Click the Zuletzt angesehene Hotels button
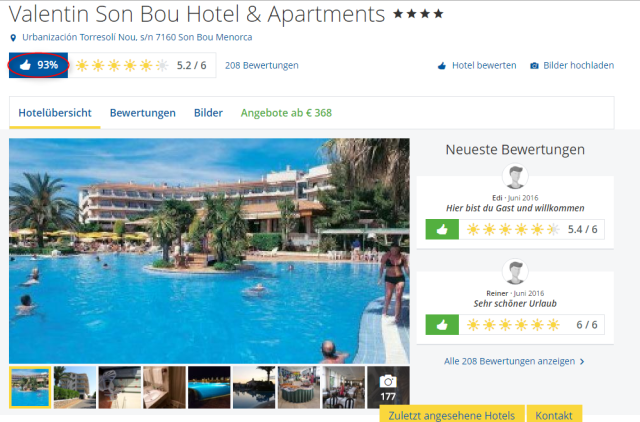Viewport: 640px width, 422px height. pos(452,414)
